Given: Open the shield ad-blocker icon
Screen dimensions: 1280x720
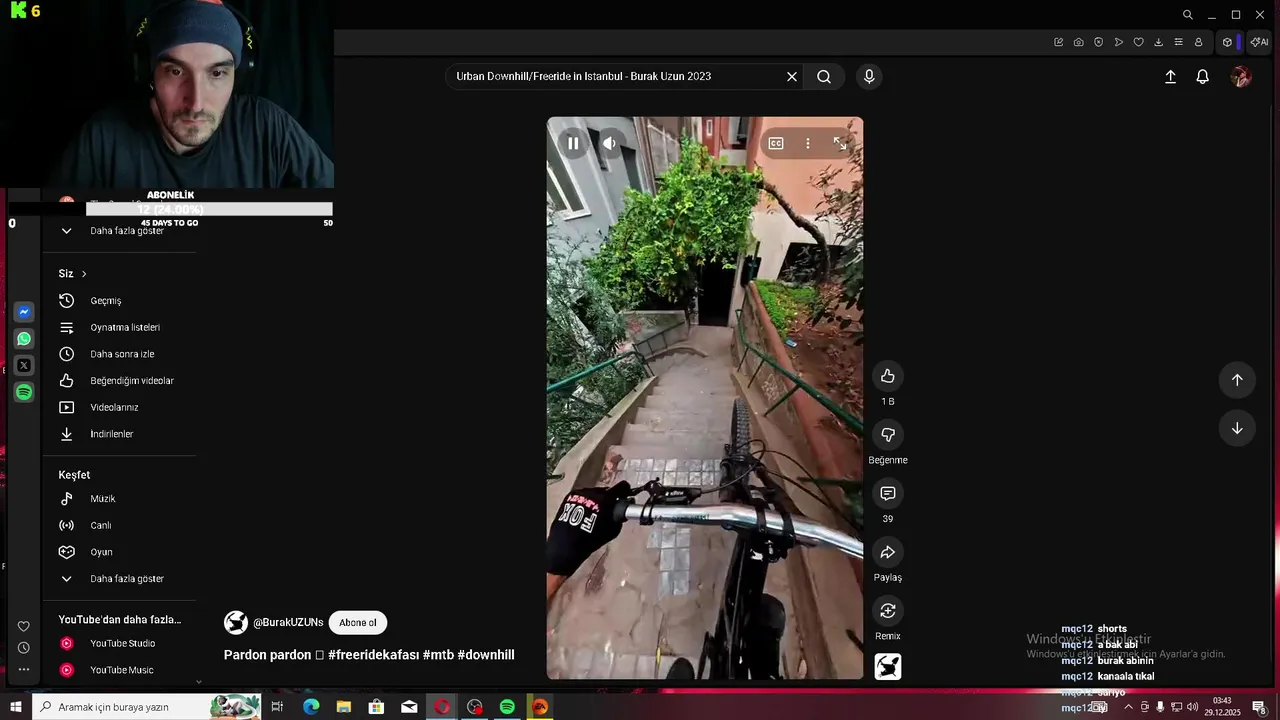Looking at the screenshot, I should pyautogui.click(x=1098, y=42).
